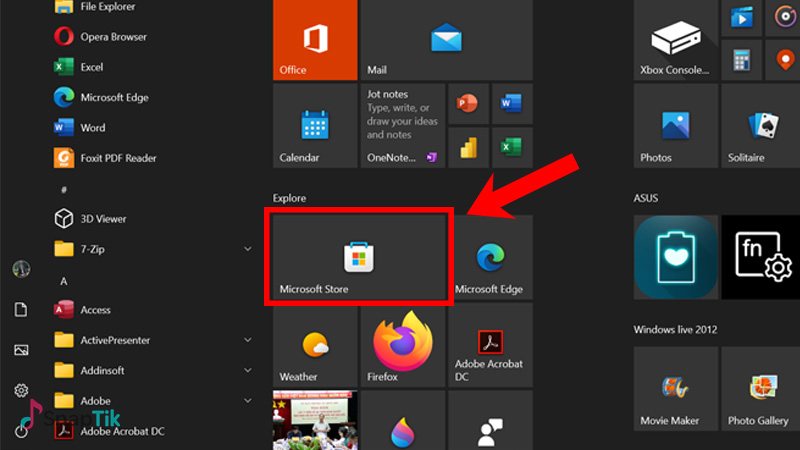Screen dimensions: 800x450
Task: Click the Calendar tile
Action: coord(315,126)
